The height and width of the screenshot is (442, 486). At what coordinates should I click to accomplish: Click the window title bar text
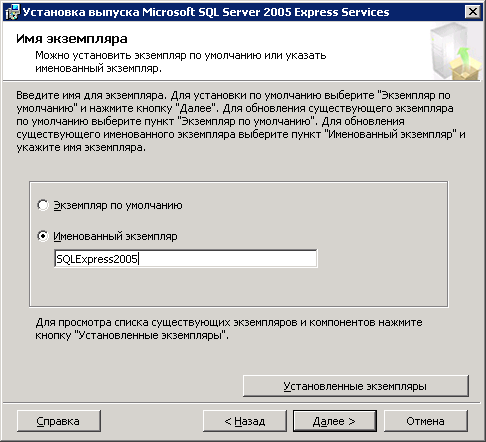206,12
